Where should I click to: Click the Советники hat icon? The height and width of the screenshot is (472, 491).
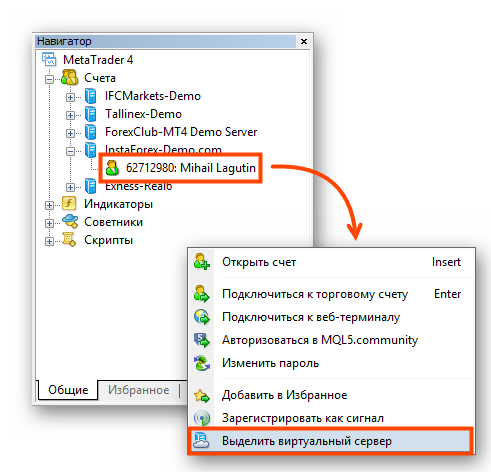point(70,222)
